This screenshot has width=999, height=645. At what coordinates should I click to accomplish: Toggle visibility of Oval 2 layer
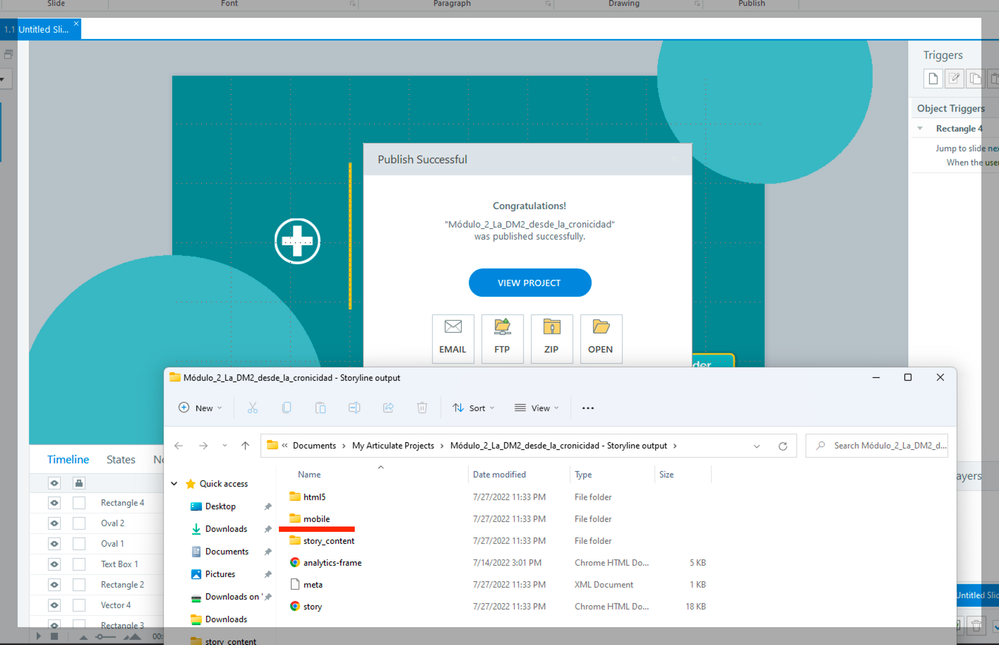point(54,523)
